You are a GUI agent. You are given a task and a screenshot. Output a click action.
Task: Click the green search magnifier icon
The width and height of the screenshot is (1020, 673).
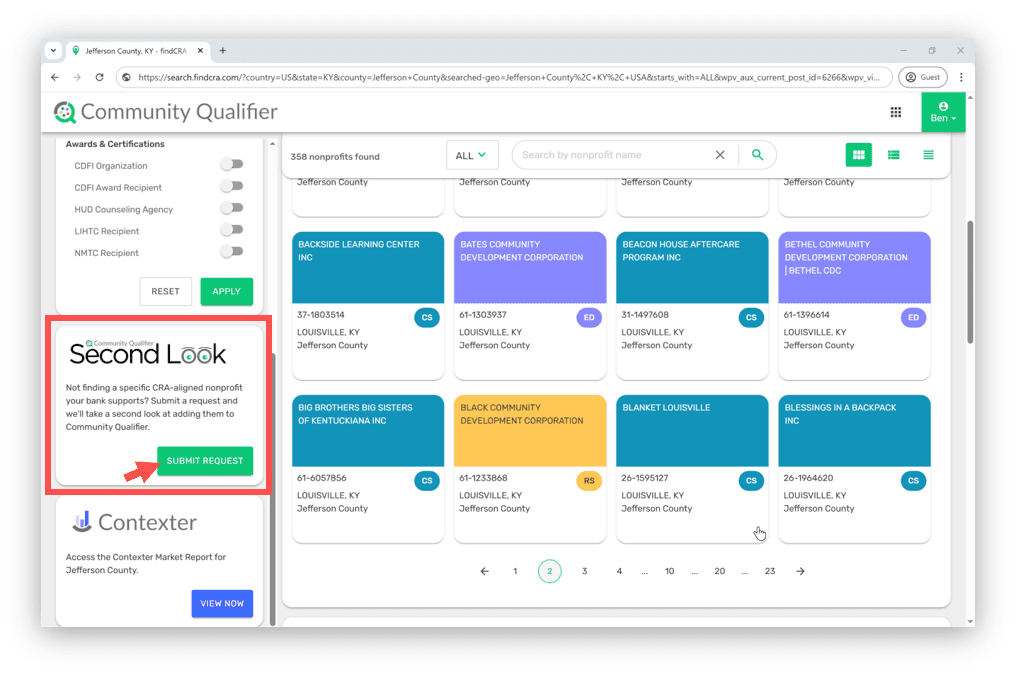click(x=757, y=155)
